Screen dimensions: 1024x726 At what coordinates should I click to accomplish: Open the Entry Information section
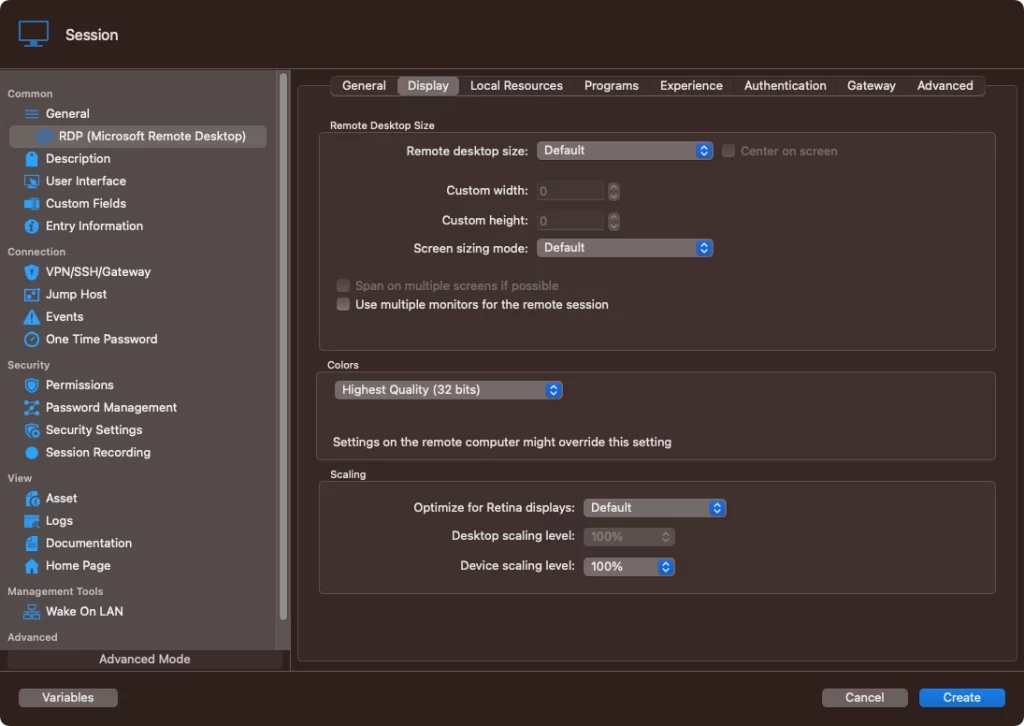94,226
